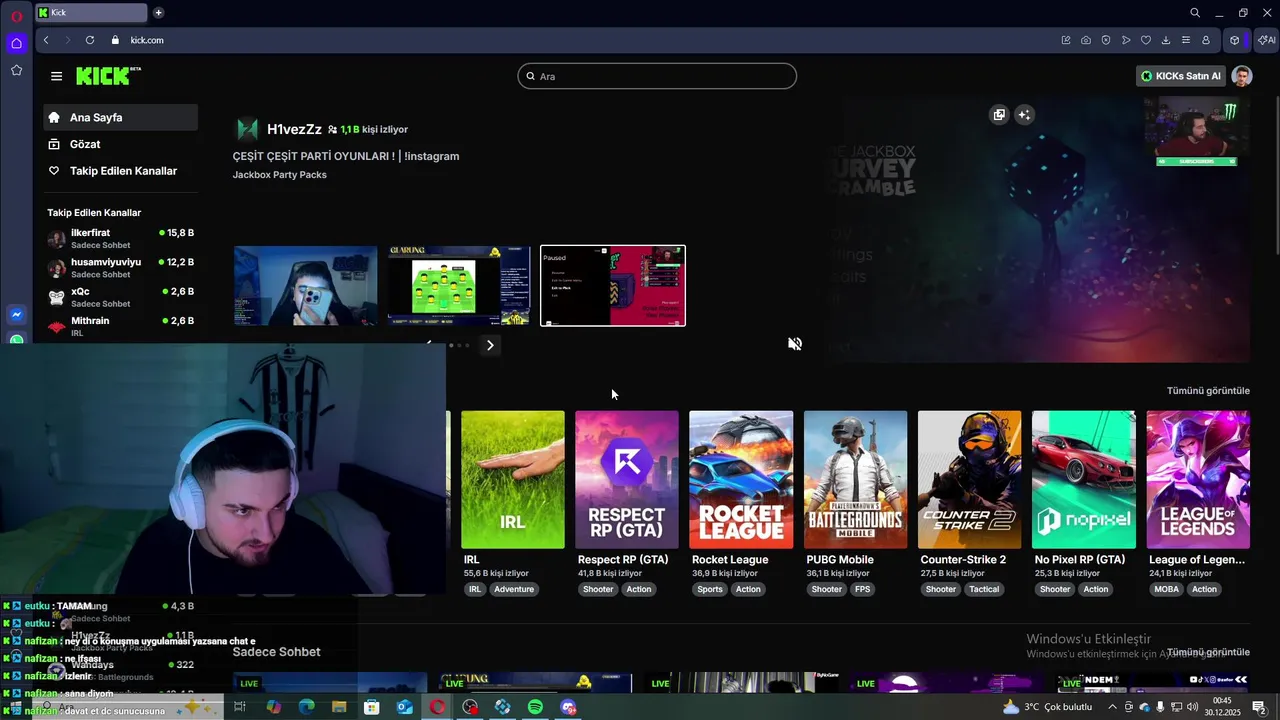Open theatre/pop-out icon on featured stream
The image size is (1280, 720).
998,115
